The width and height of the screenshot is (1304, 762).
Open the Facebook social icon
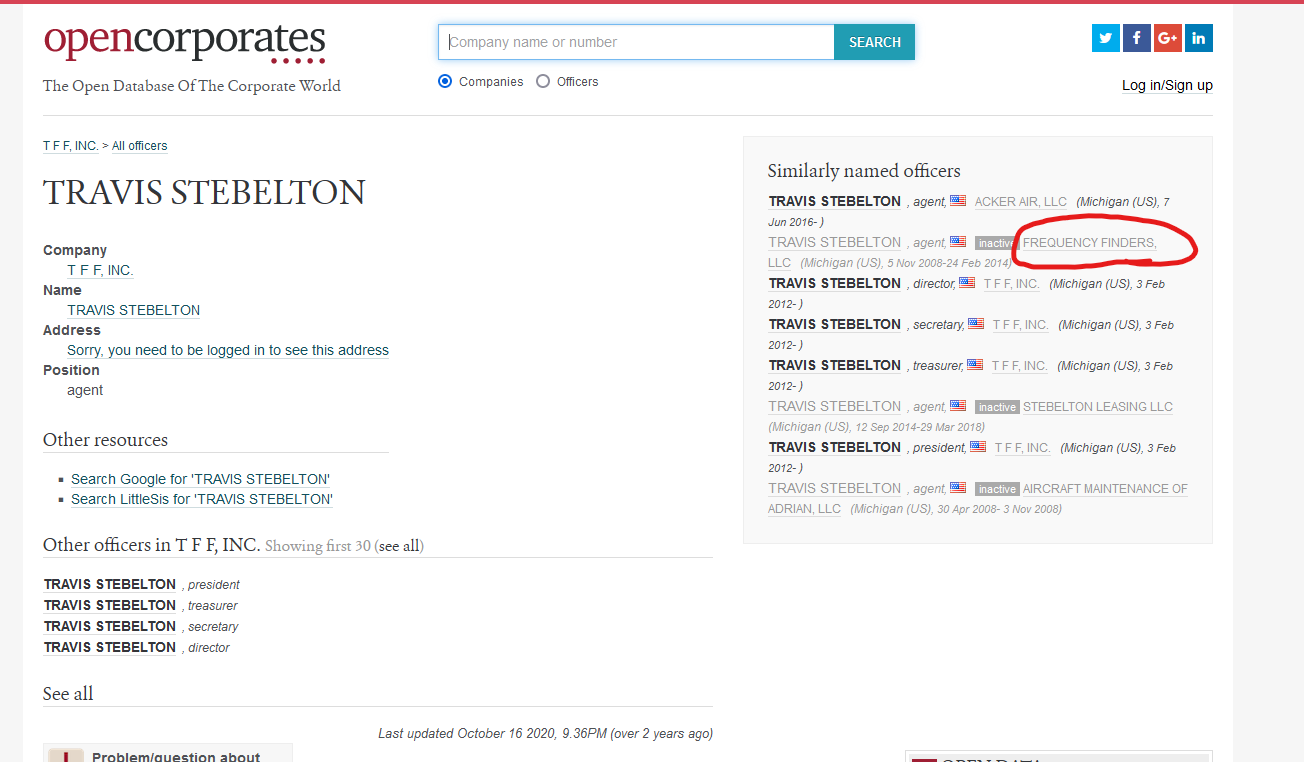coord(1137,39)
